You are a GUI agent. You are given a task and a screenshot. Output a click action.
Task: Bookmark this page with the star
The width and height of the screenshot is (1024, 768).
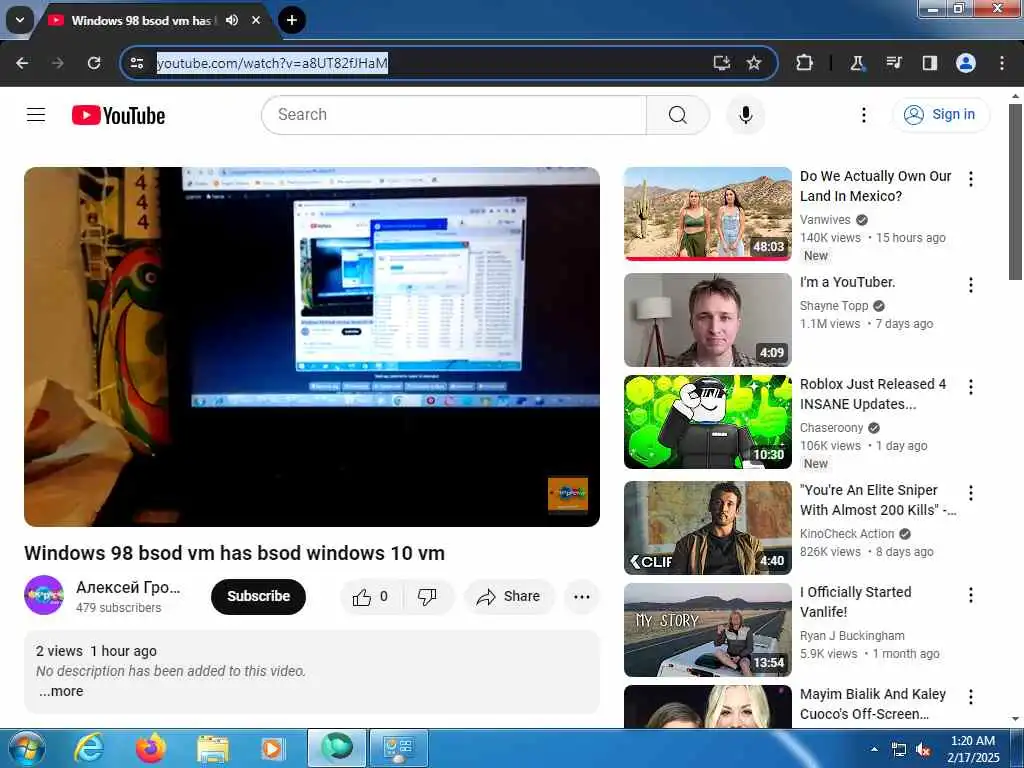754,63
